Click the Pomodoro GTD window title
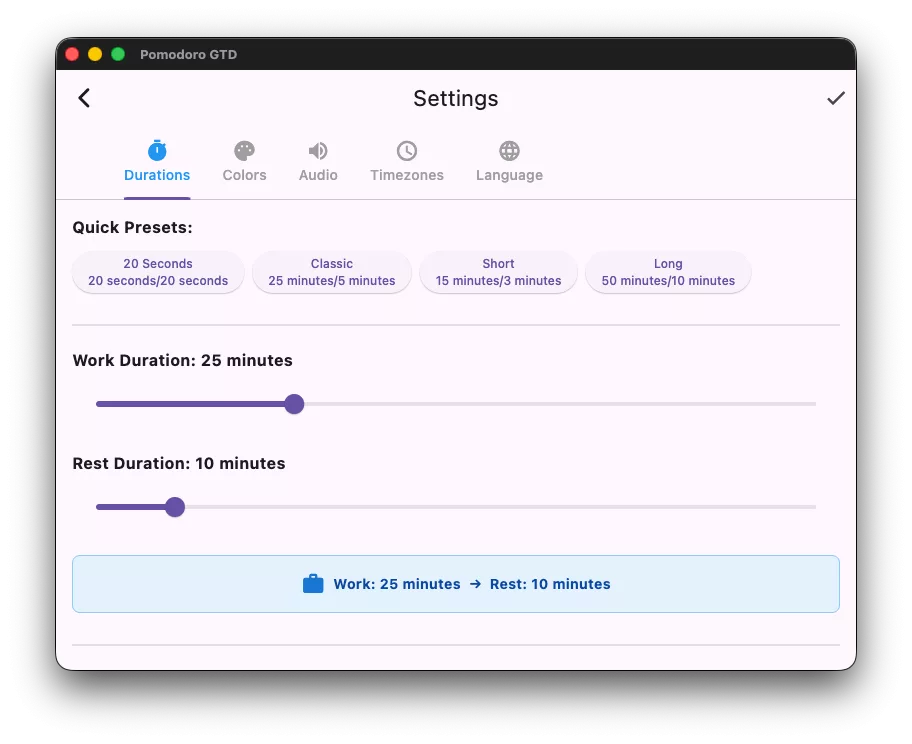 tap(188, 55)
